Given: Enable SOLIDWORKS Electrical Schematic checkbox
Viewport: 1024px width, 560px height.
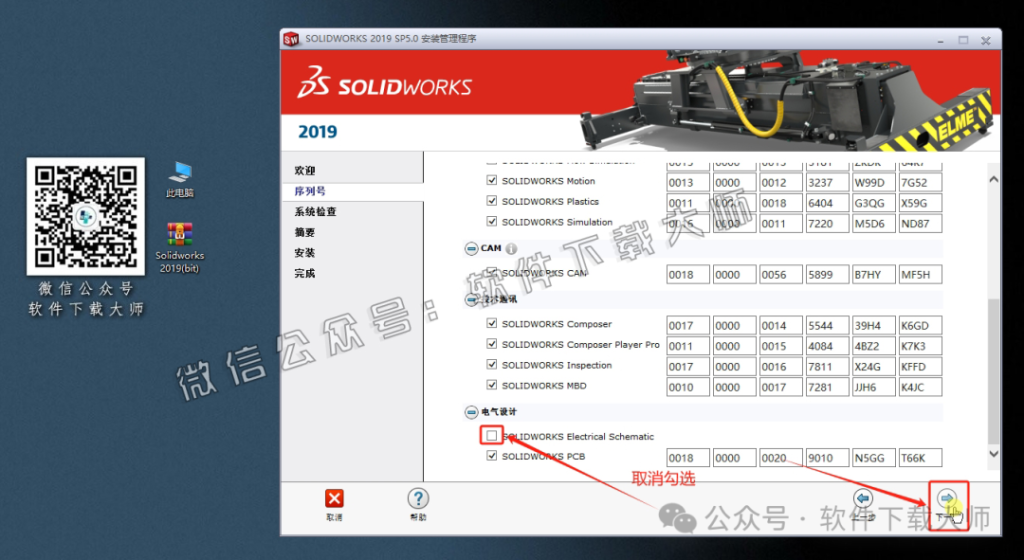Looking at the screenshot, I should [492, 435].
